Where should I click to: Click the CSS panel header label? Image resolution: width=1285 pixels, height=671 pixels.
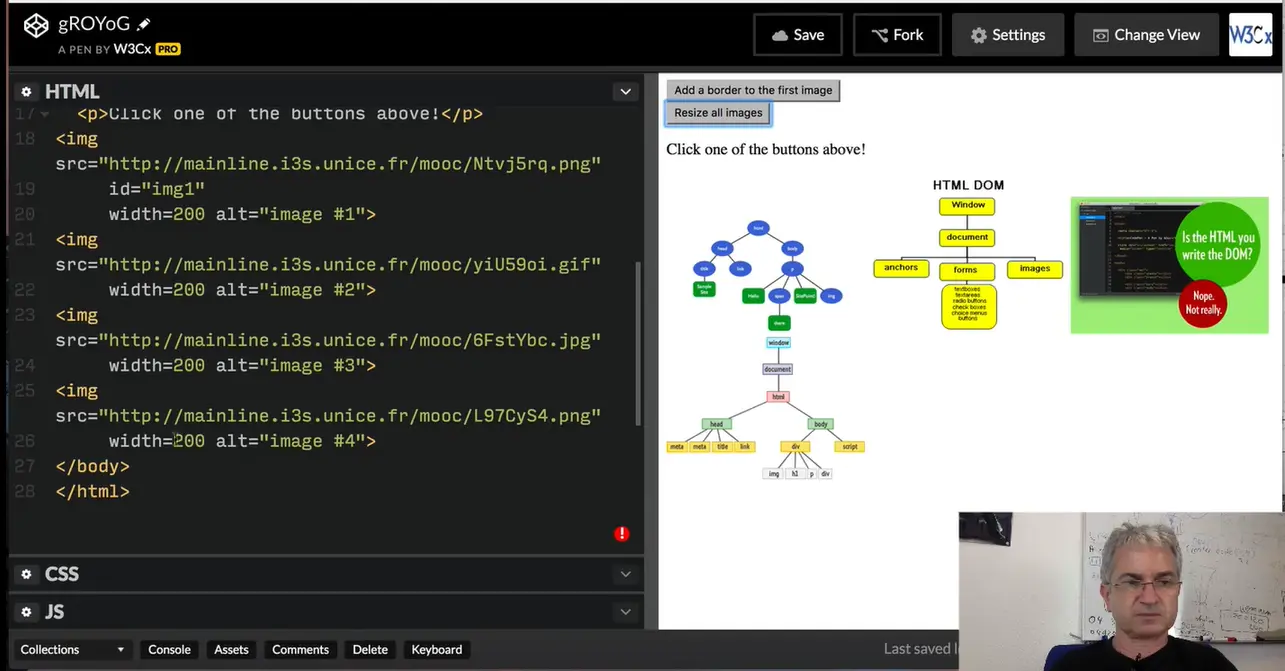coord(62,574)
